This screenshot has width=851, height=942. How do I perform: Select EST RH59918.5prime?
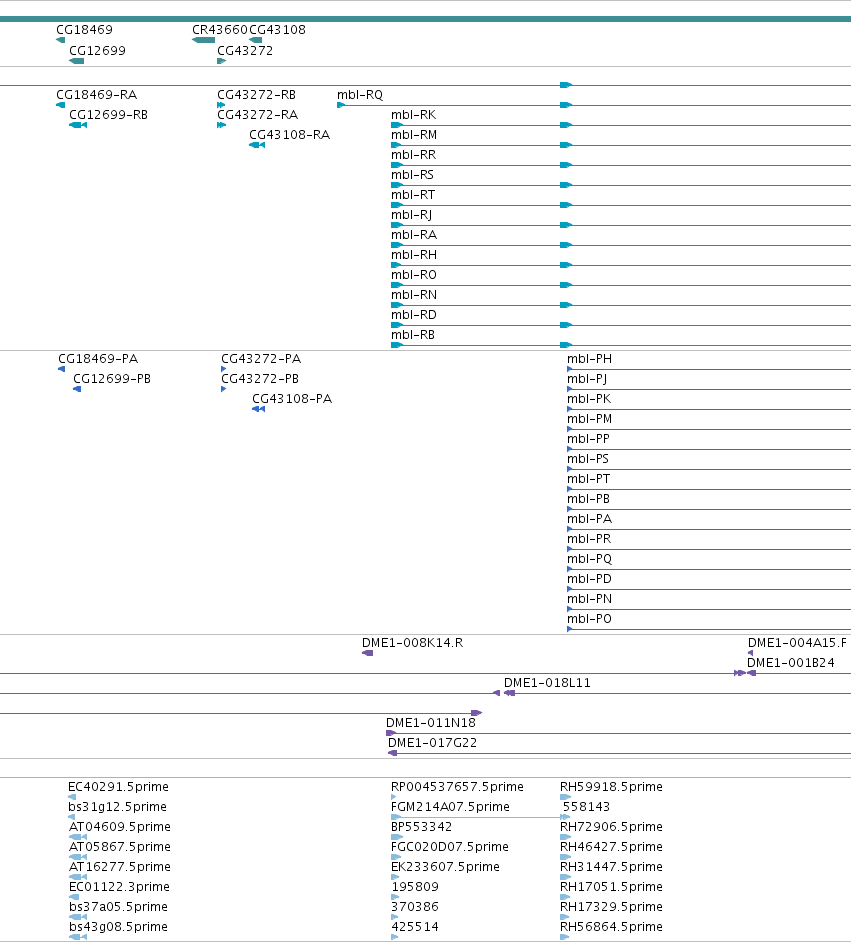(611, 787)
